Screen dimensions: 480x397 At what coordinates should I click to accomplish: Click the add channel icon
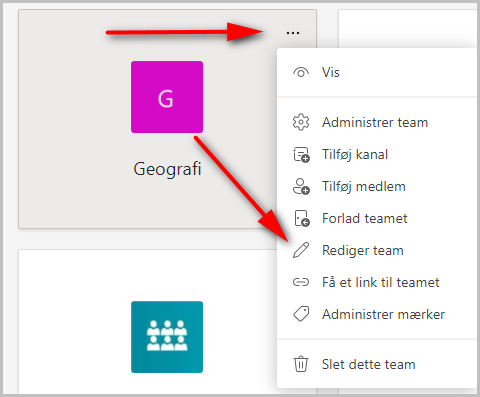[x=301, y=155]
